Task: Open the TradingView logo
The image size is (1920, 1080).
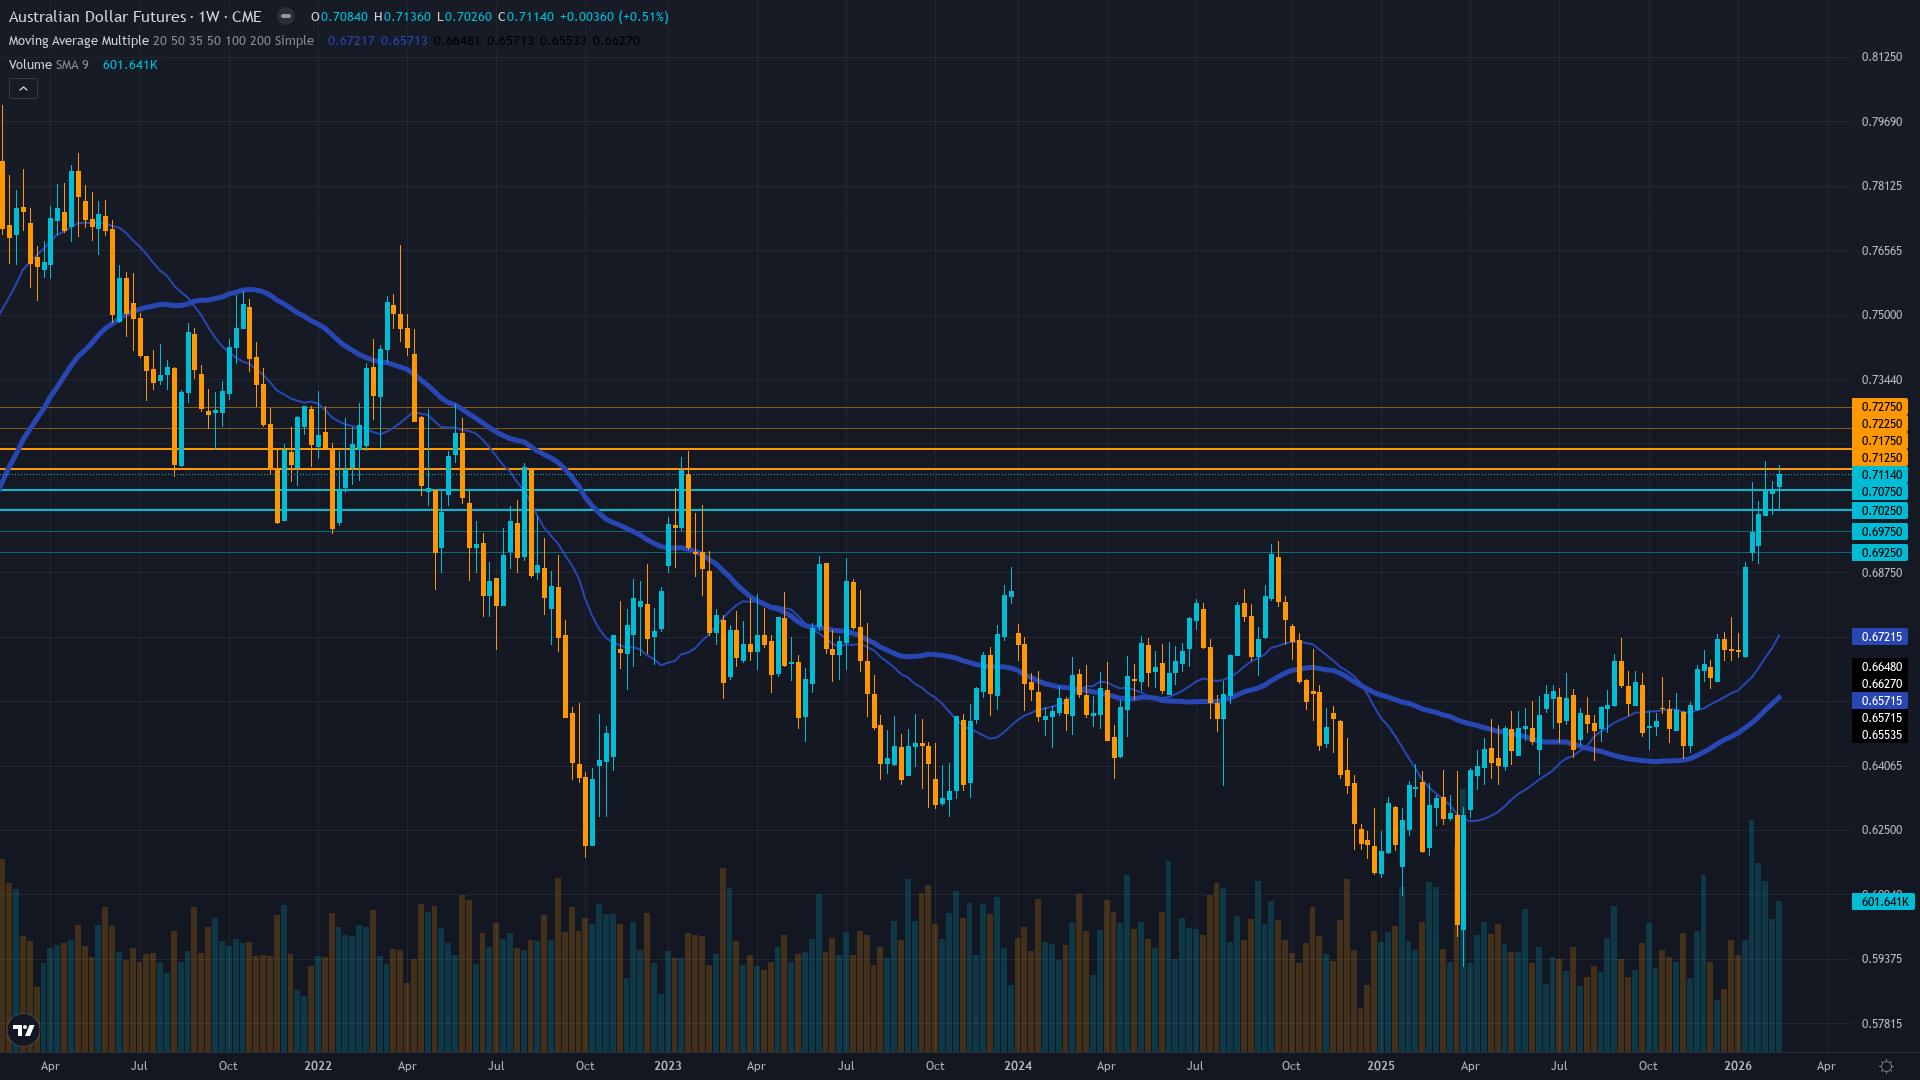Action: (23, 1030)
